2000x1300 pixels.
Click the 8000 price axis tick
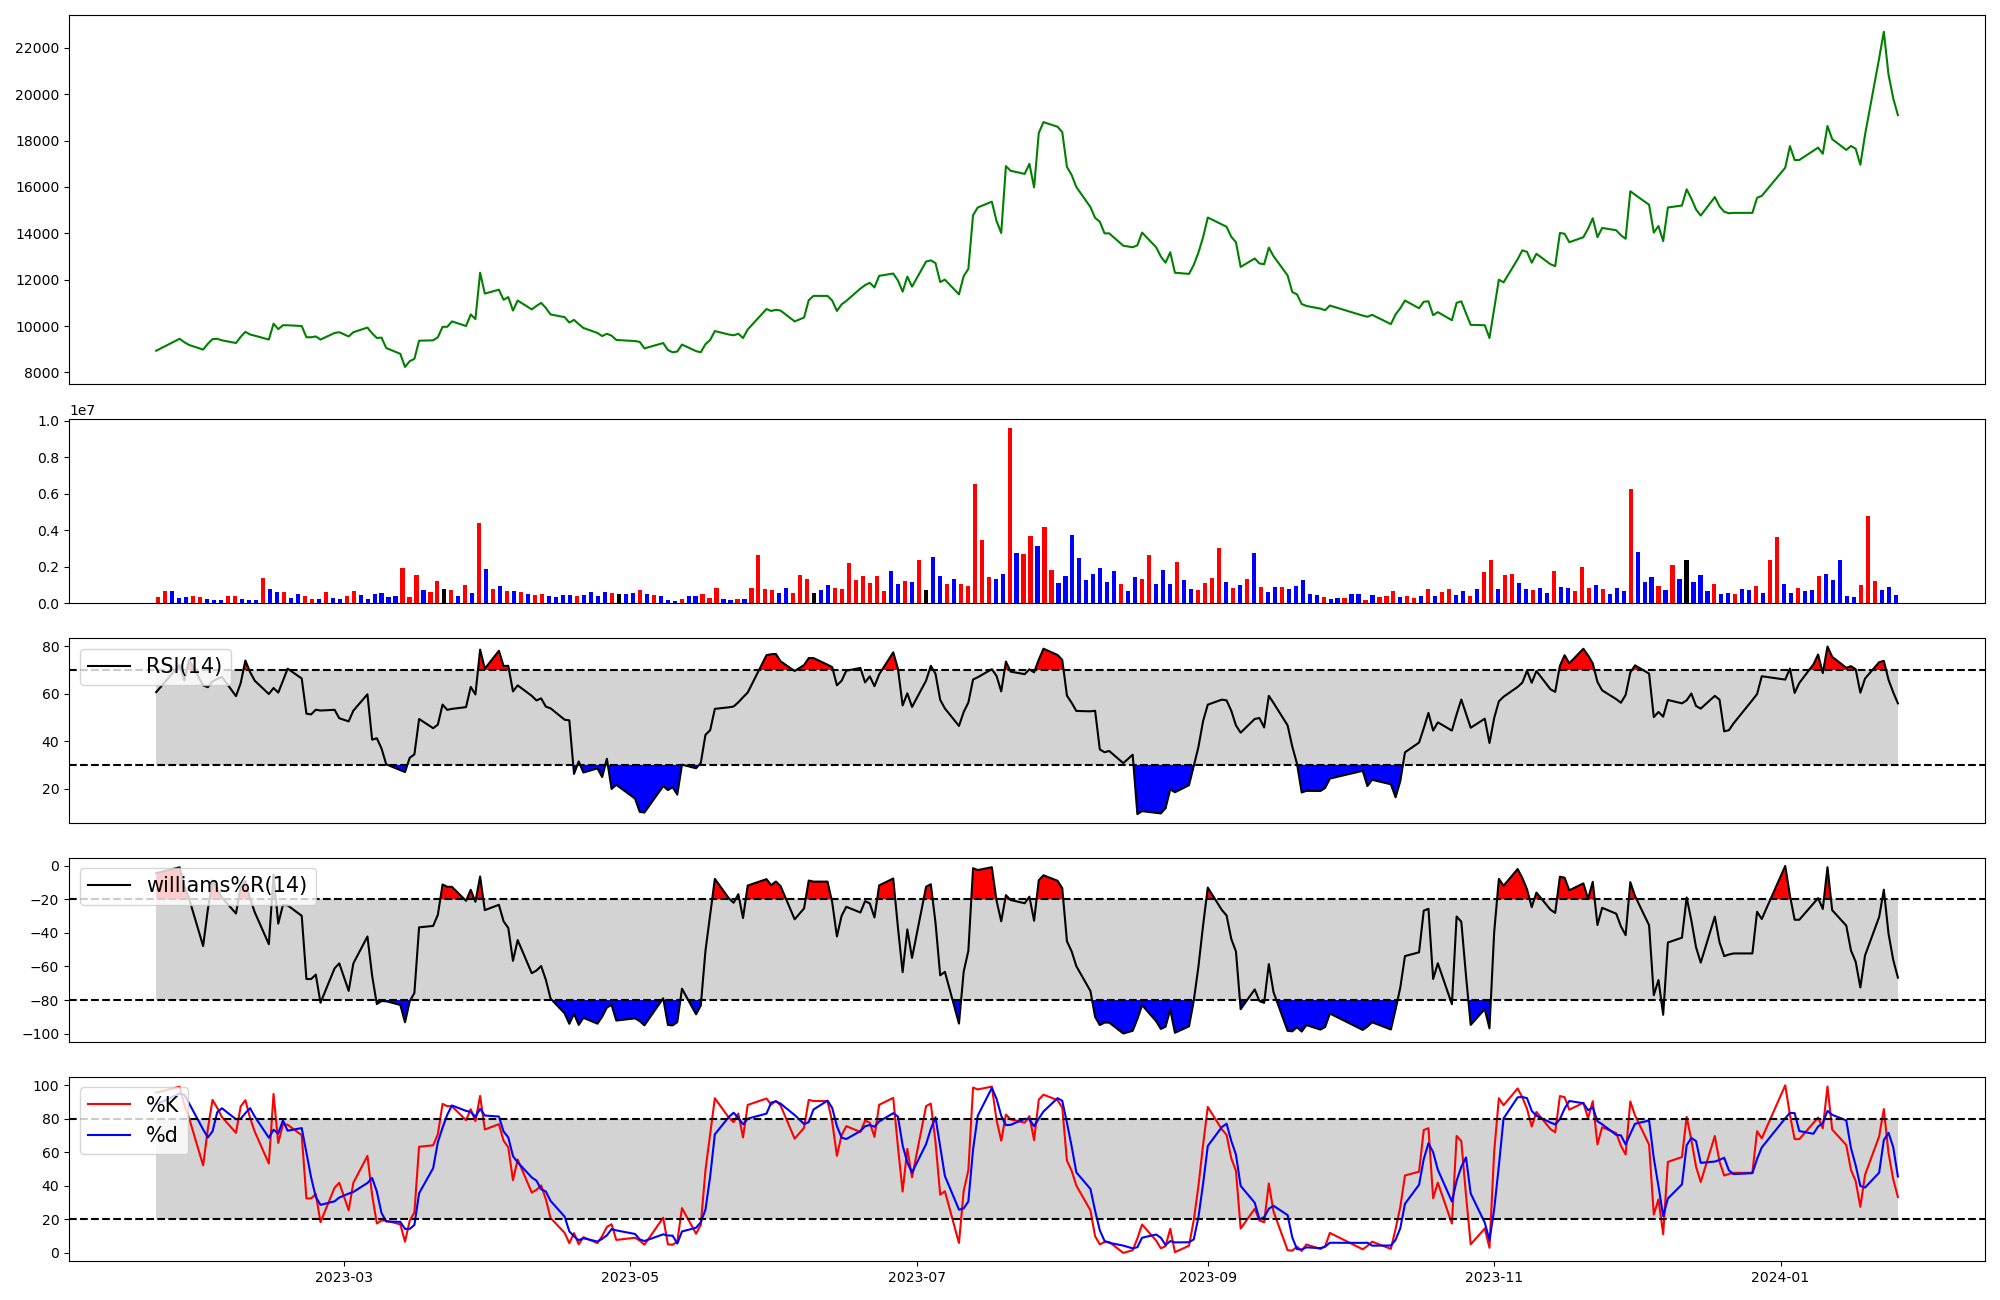(41, 373)
